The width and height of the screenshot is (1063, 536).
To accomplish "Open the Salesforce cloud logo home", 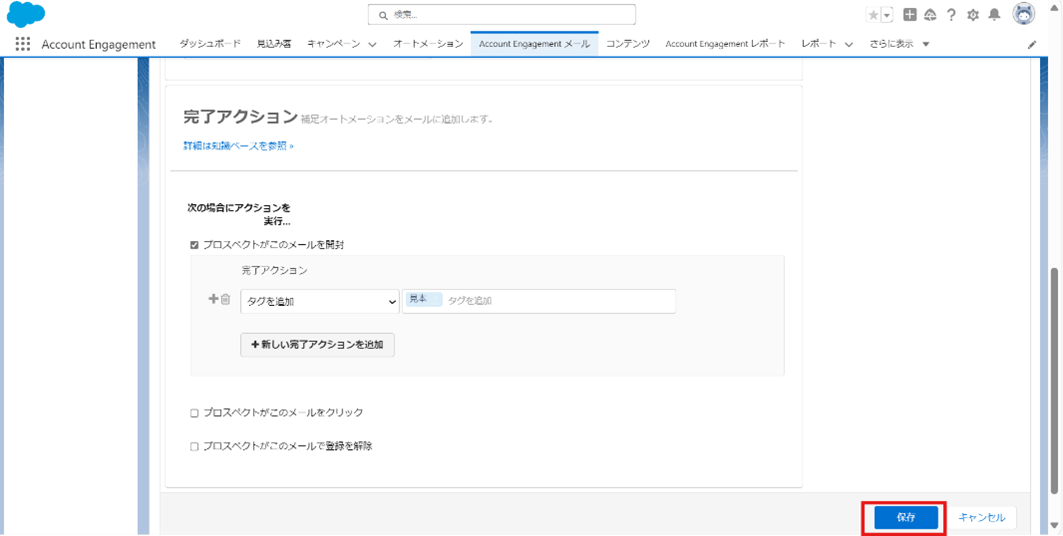I will tap(25, 15).
